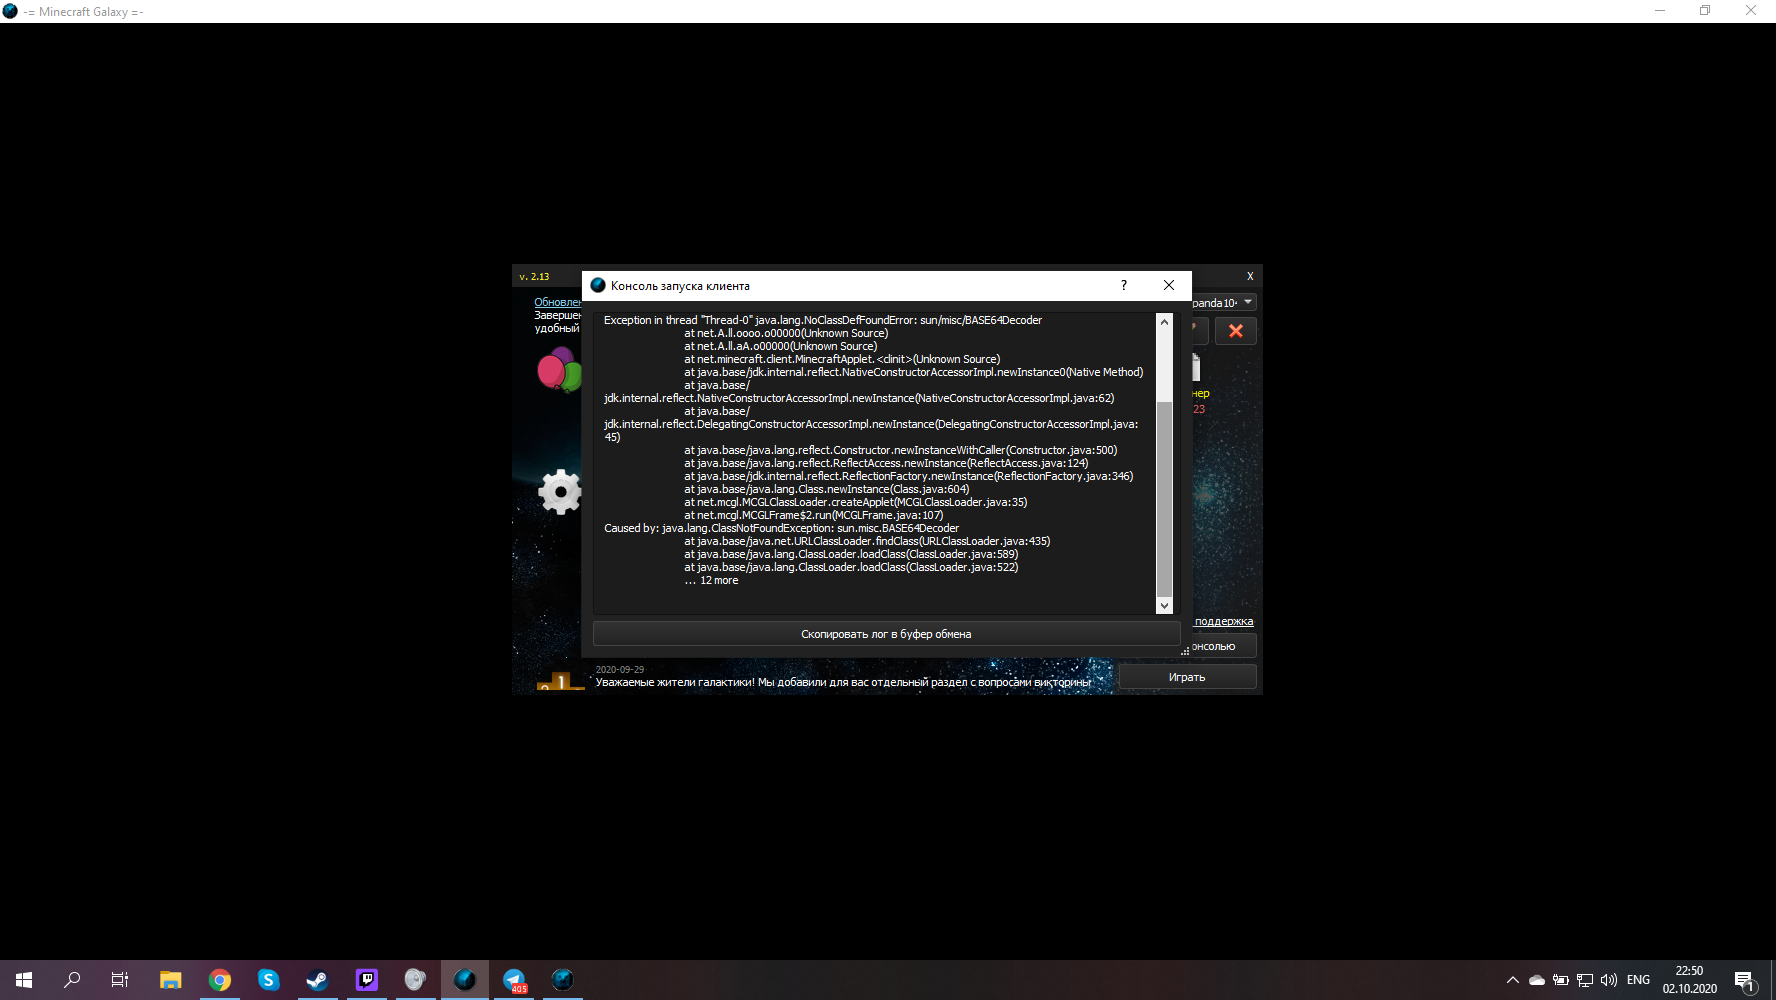Screen dimensions: 1776x1000
Task: Click the red X delete-account button
Action: 1236,331
